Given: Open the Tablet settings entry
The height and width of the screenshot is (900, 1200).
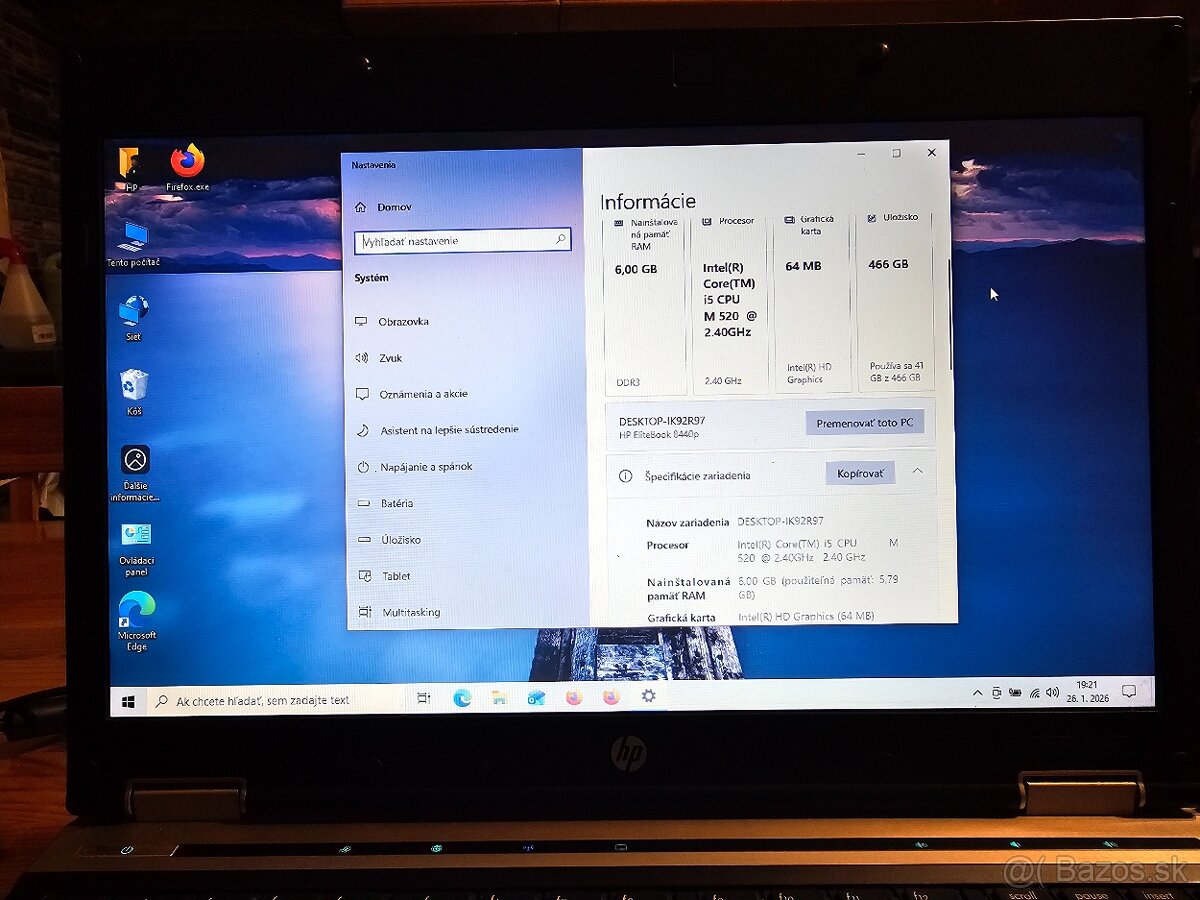Looking at the screenshot, I should pos(393,575).
